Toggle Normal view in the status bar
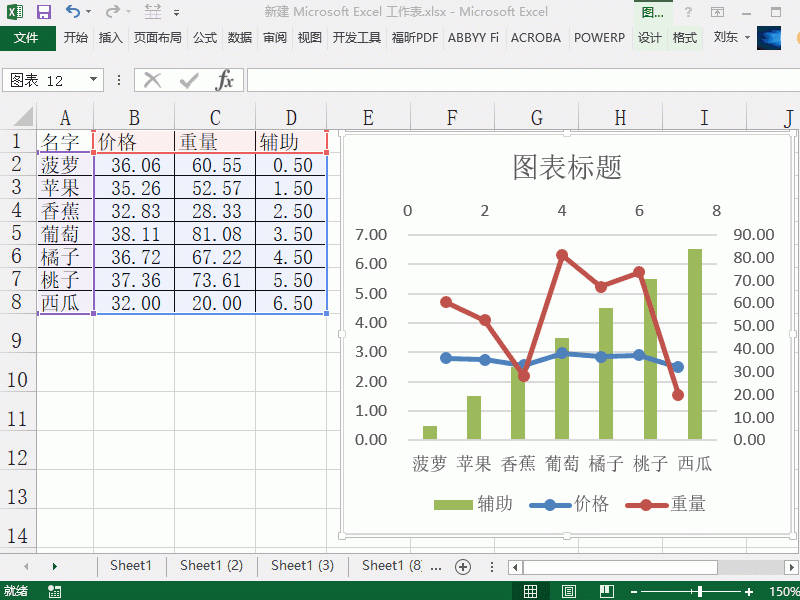Viewport: 800px width, 600px height. pyautogui.click(x=530, y=590)
